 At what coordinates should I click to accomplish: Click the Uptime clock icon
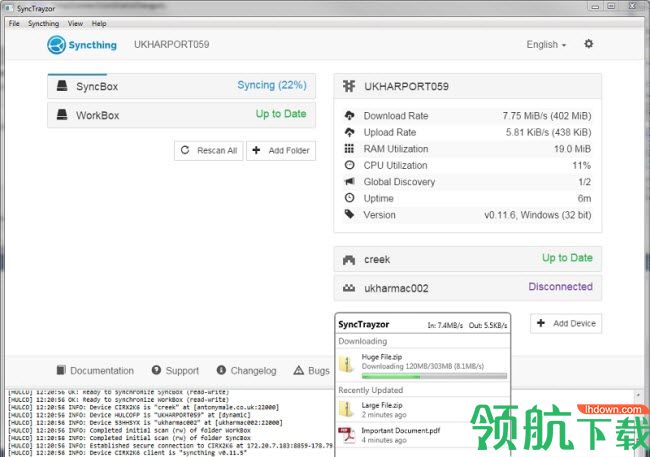click(349, 198)
